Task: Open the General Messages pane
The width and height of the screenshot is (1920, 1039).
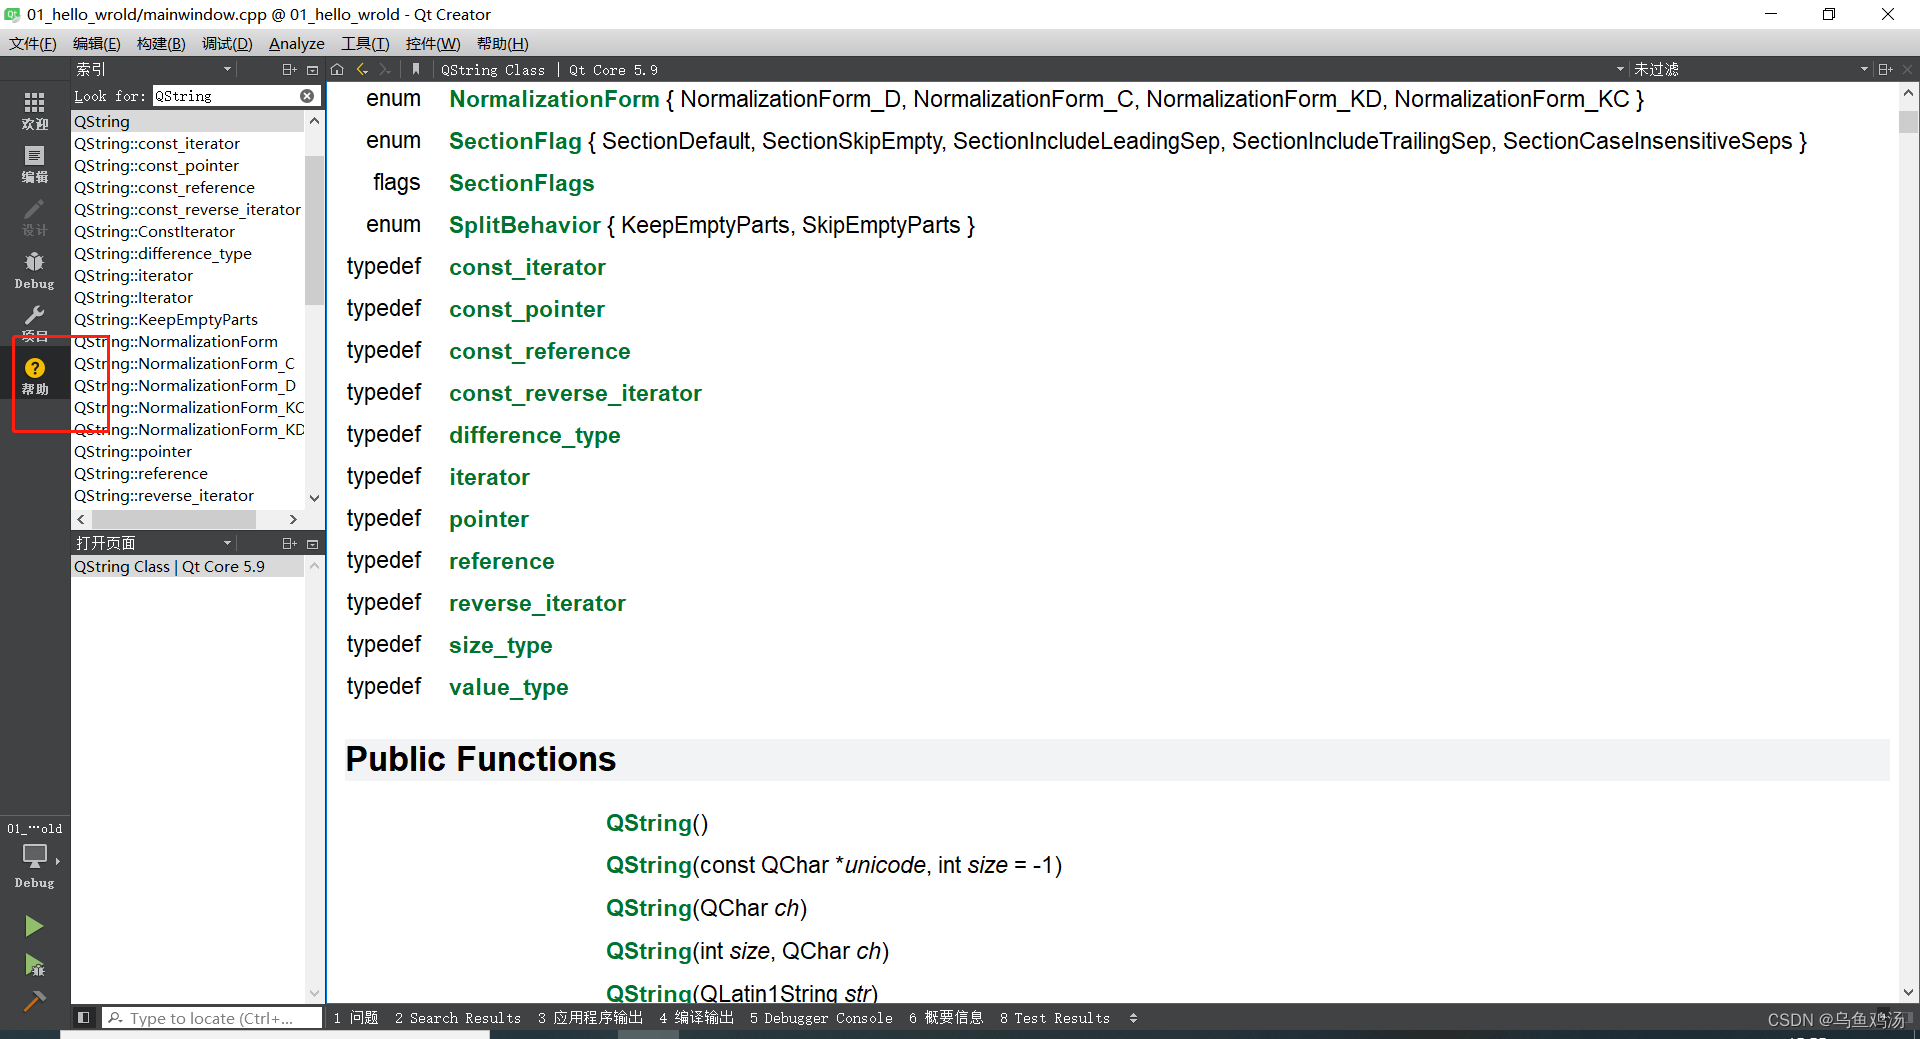Action: pyautogui.click(x=946, y=1018)
